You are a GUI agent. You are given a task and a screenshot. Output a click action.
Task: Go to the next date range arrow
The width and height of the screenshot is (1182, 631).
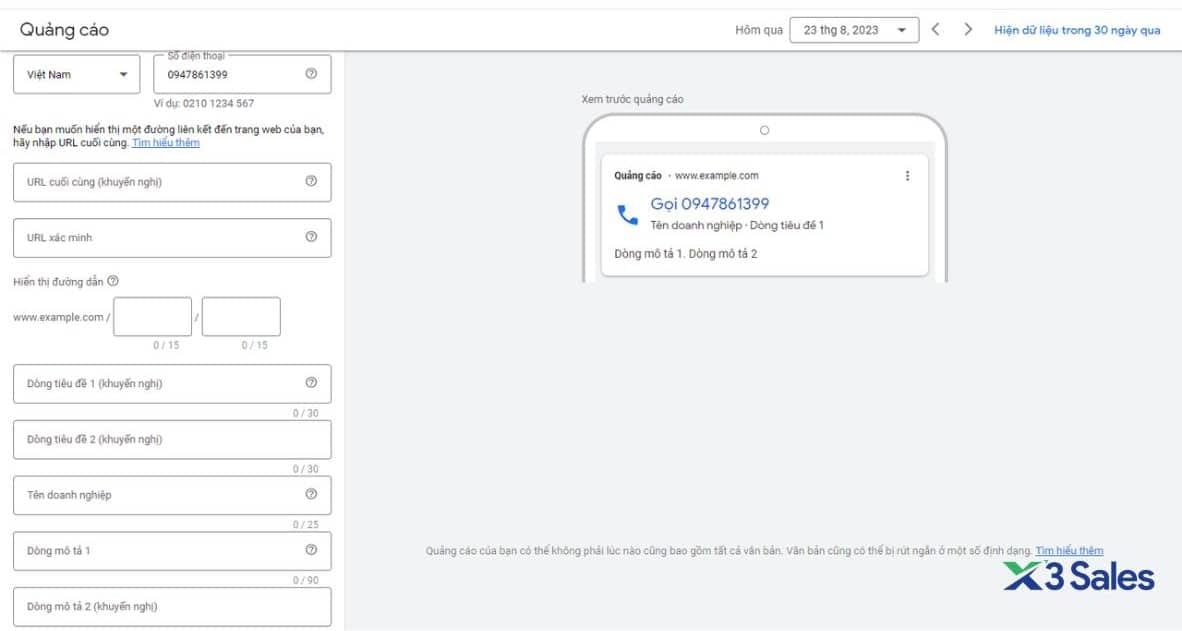968,29
